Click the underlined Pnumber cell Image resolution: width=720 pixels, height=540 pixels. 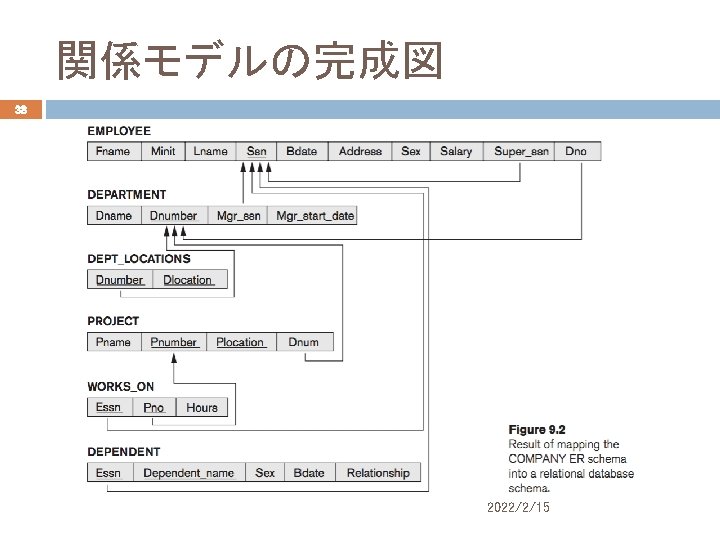click(x=174, y=342)
